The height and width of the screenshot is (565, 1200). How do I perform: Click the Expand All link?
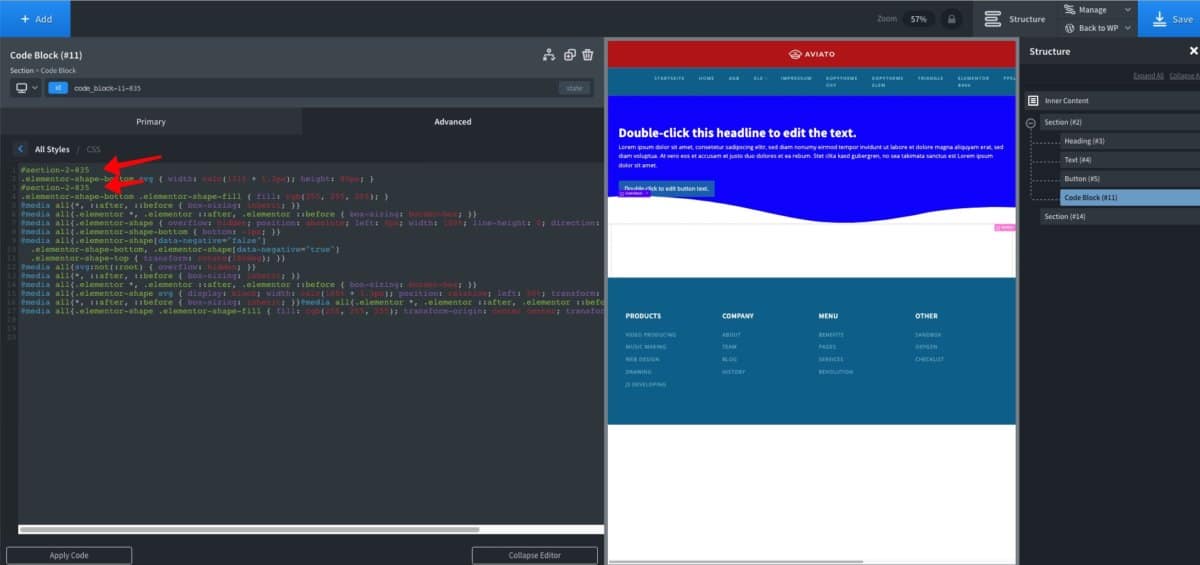click(x=1148, y=76)
